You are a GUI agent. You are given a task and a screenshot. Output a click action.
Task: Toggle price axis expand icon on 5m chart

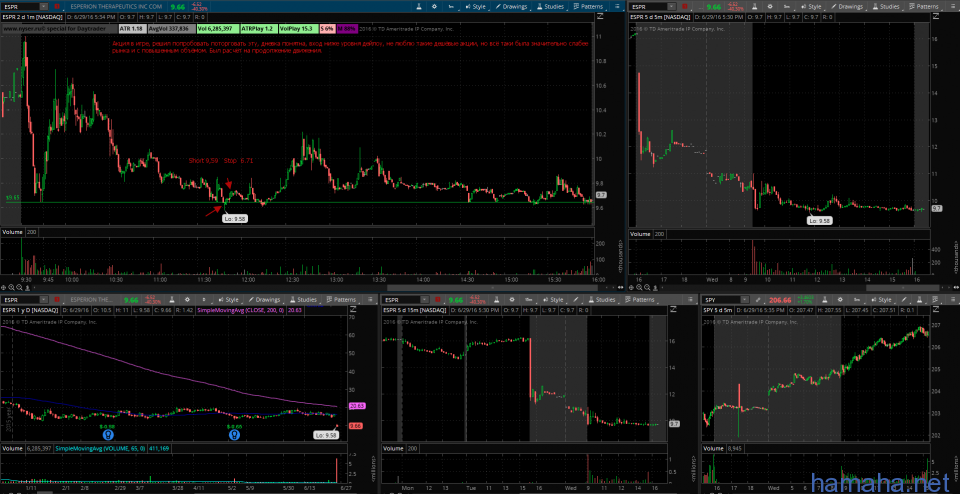(936, 16)
